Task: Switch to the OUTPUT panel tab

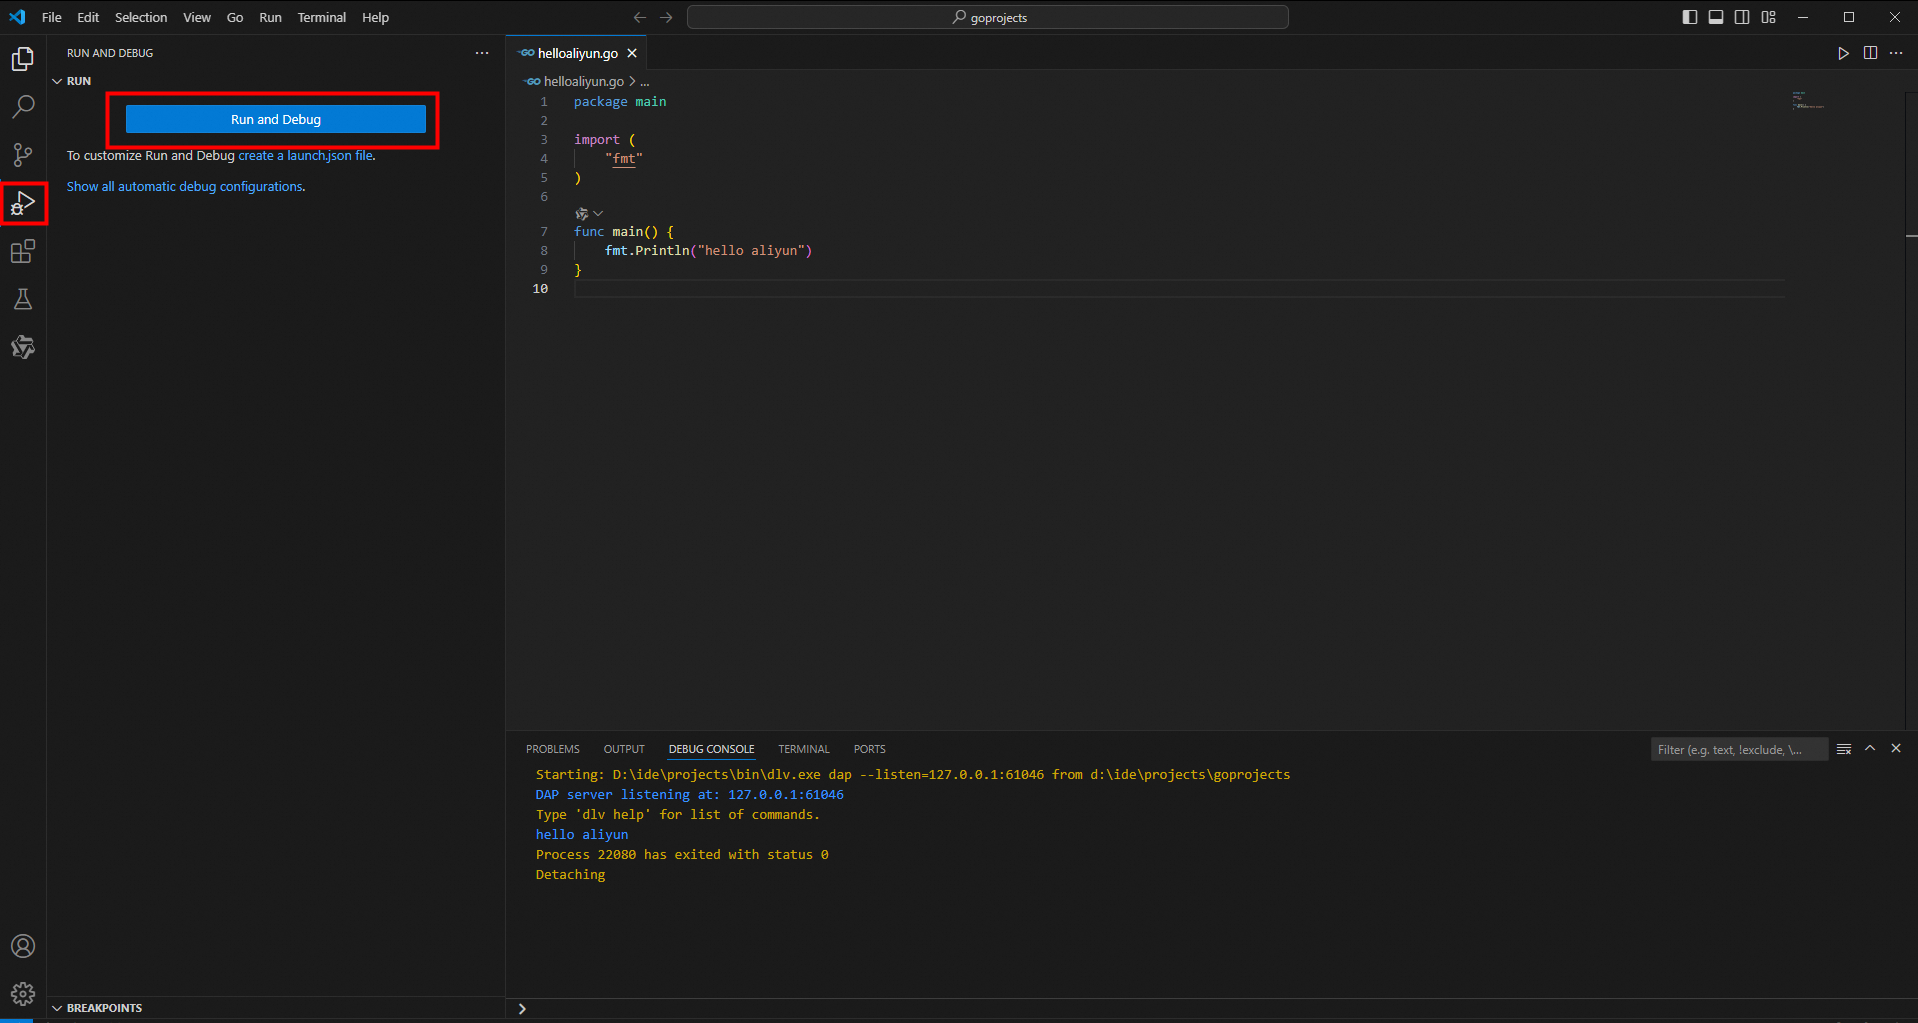Action: click(624, 749)
